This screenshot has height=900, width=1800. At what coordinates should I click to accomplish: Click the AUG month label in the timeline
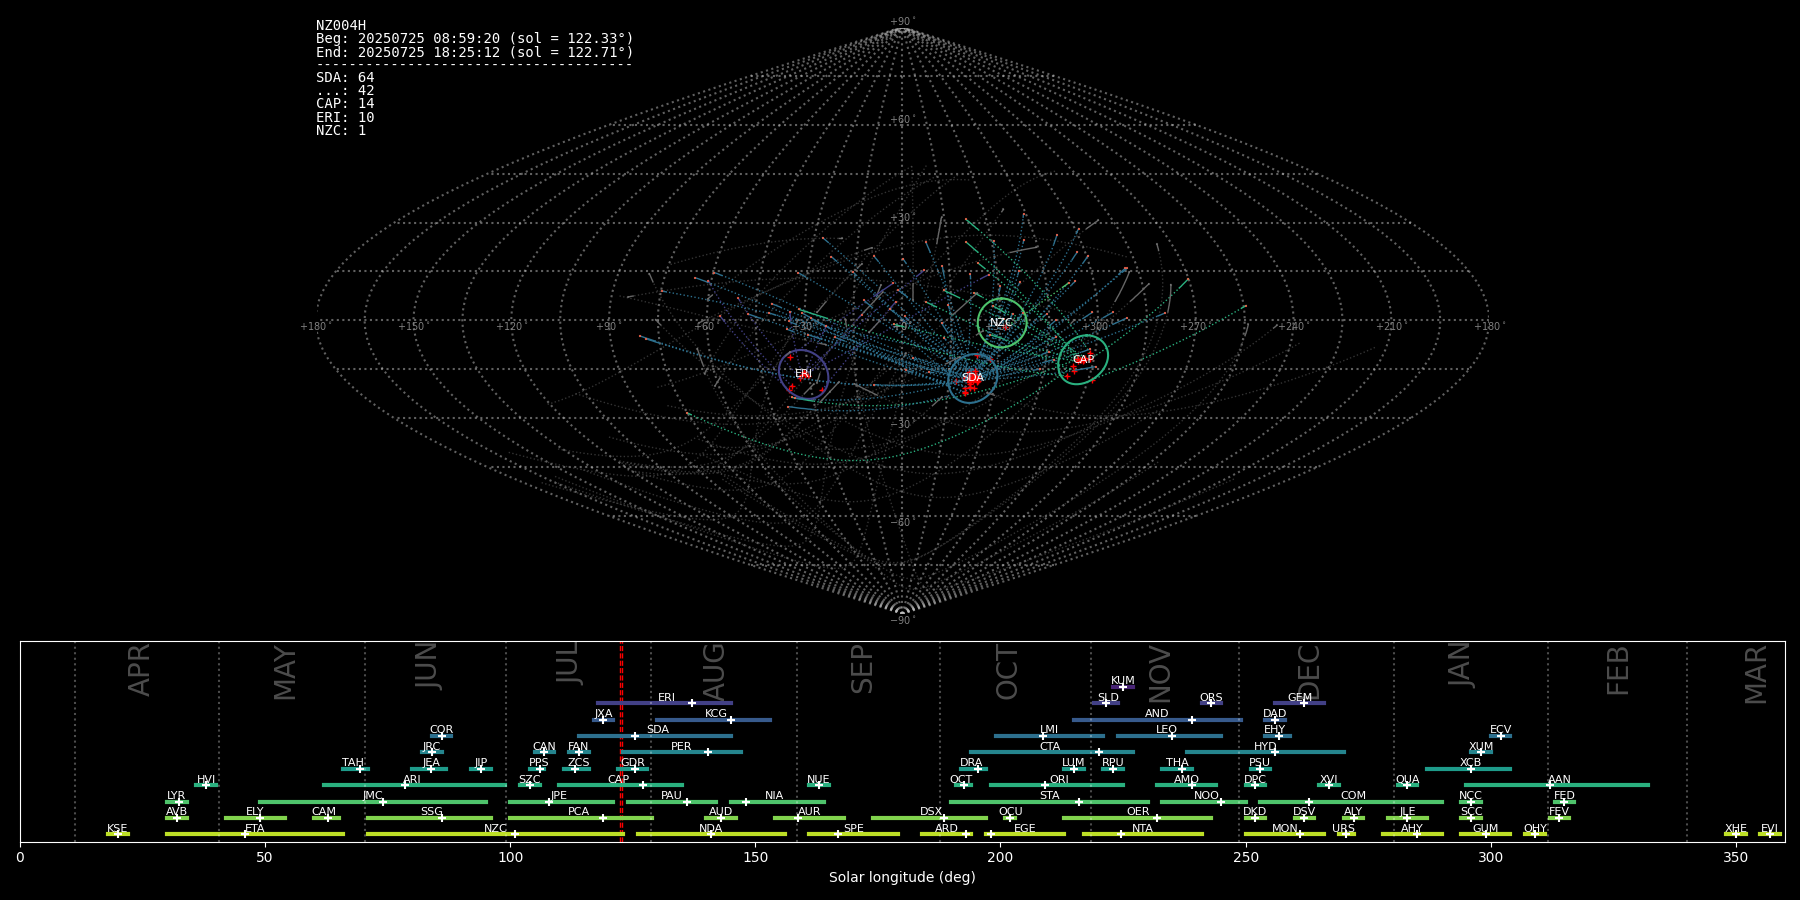pyautogui.click(x=714, y=671)
